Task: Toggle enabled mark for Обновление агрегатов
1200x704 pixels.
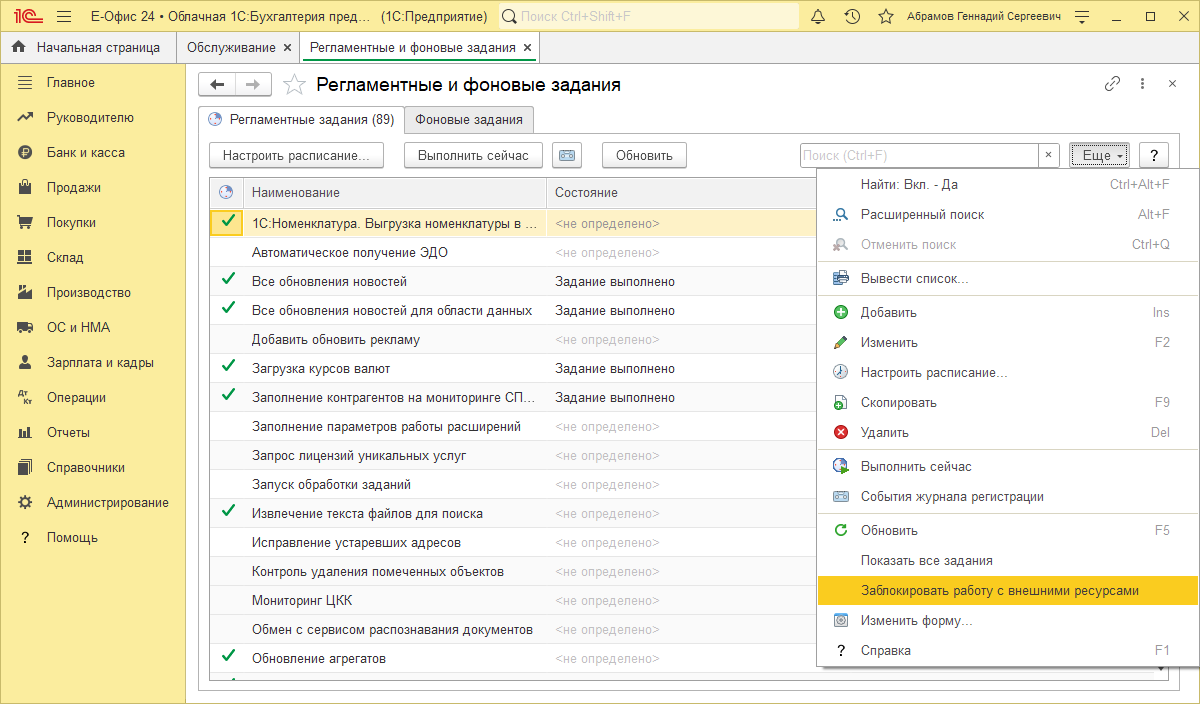Action: click(x=229, y=657)
